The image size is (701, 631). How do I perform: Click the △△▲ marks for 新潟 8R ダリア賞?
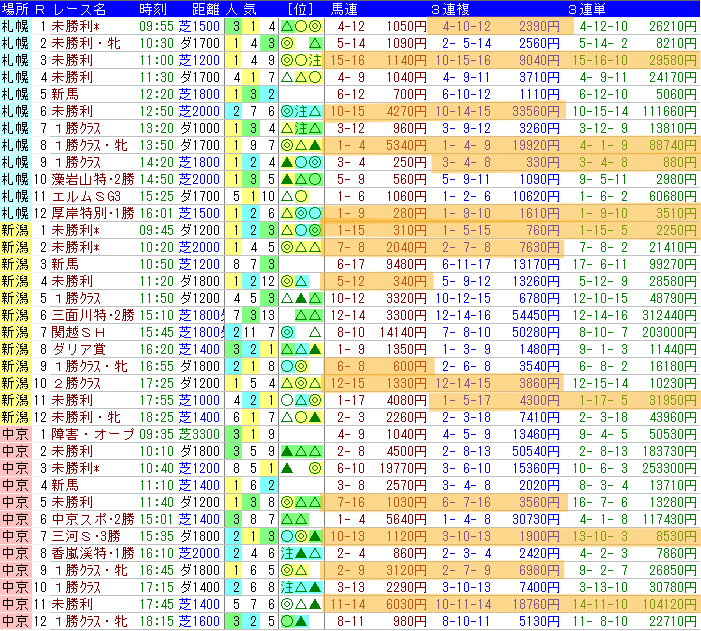(301, 349)
